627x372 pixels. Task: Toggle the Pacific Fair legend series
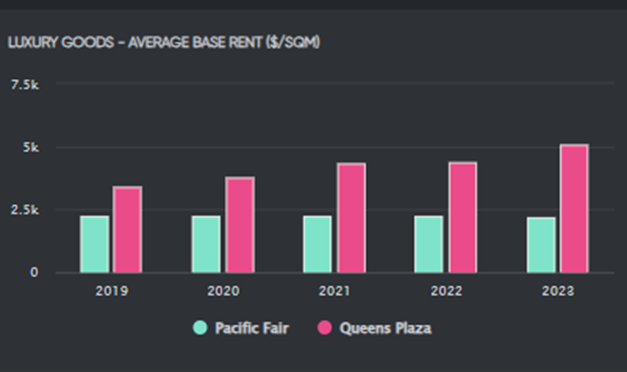[x=241, y=328]
